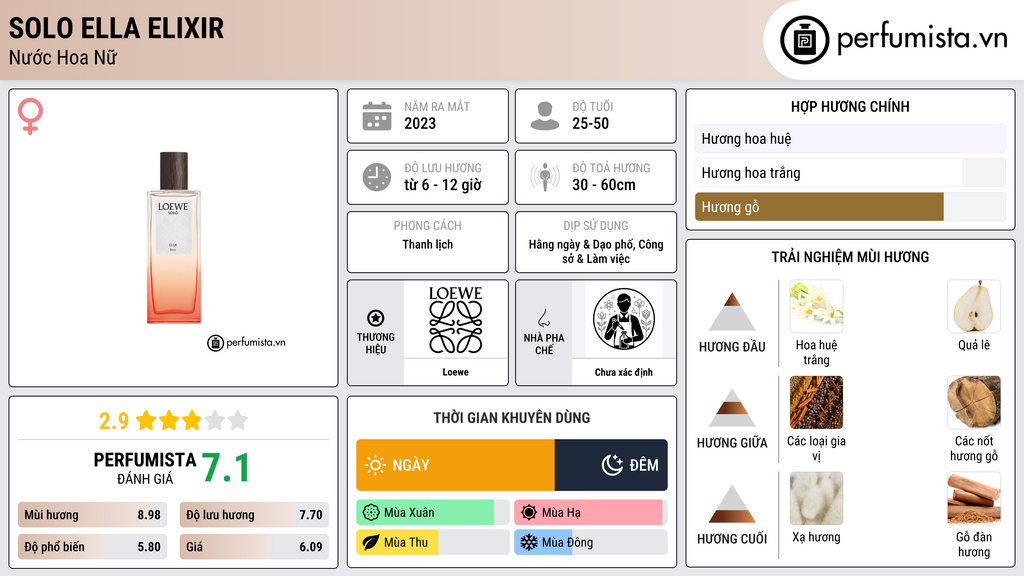The height and width of the screenshot is (576, 1024).
Task: Click the perfumista.vn bottle logo icon
Action: coord(804,40)
